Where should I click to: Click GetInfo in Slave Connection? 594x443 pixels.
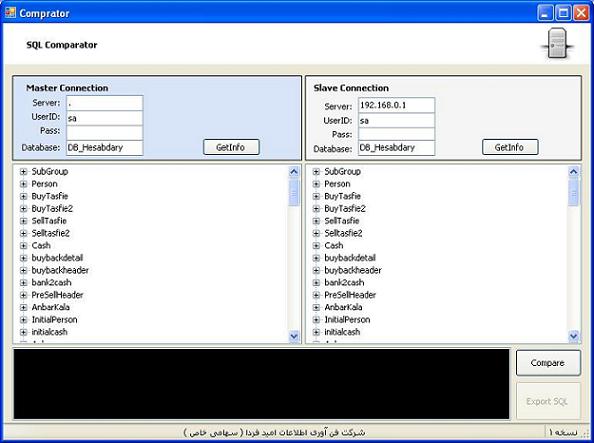tap(510, 147)
